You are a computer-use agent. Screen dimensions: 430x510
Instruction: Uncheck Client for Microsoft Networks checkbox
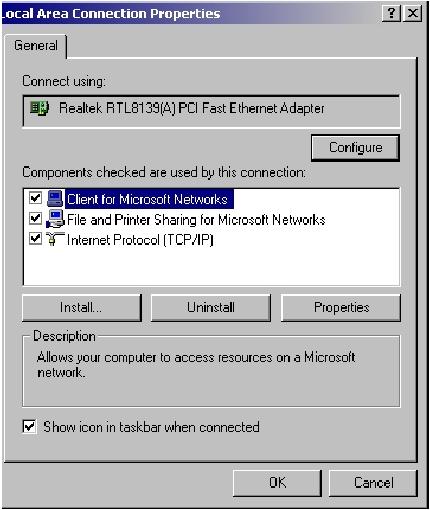35,198
